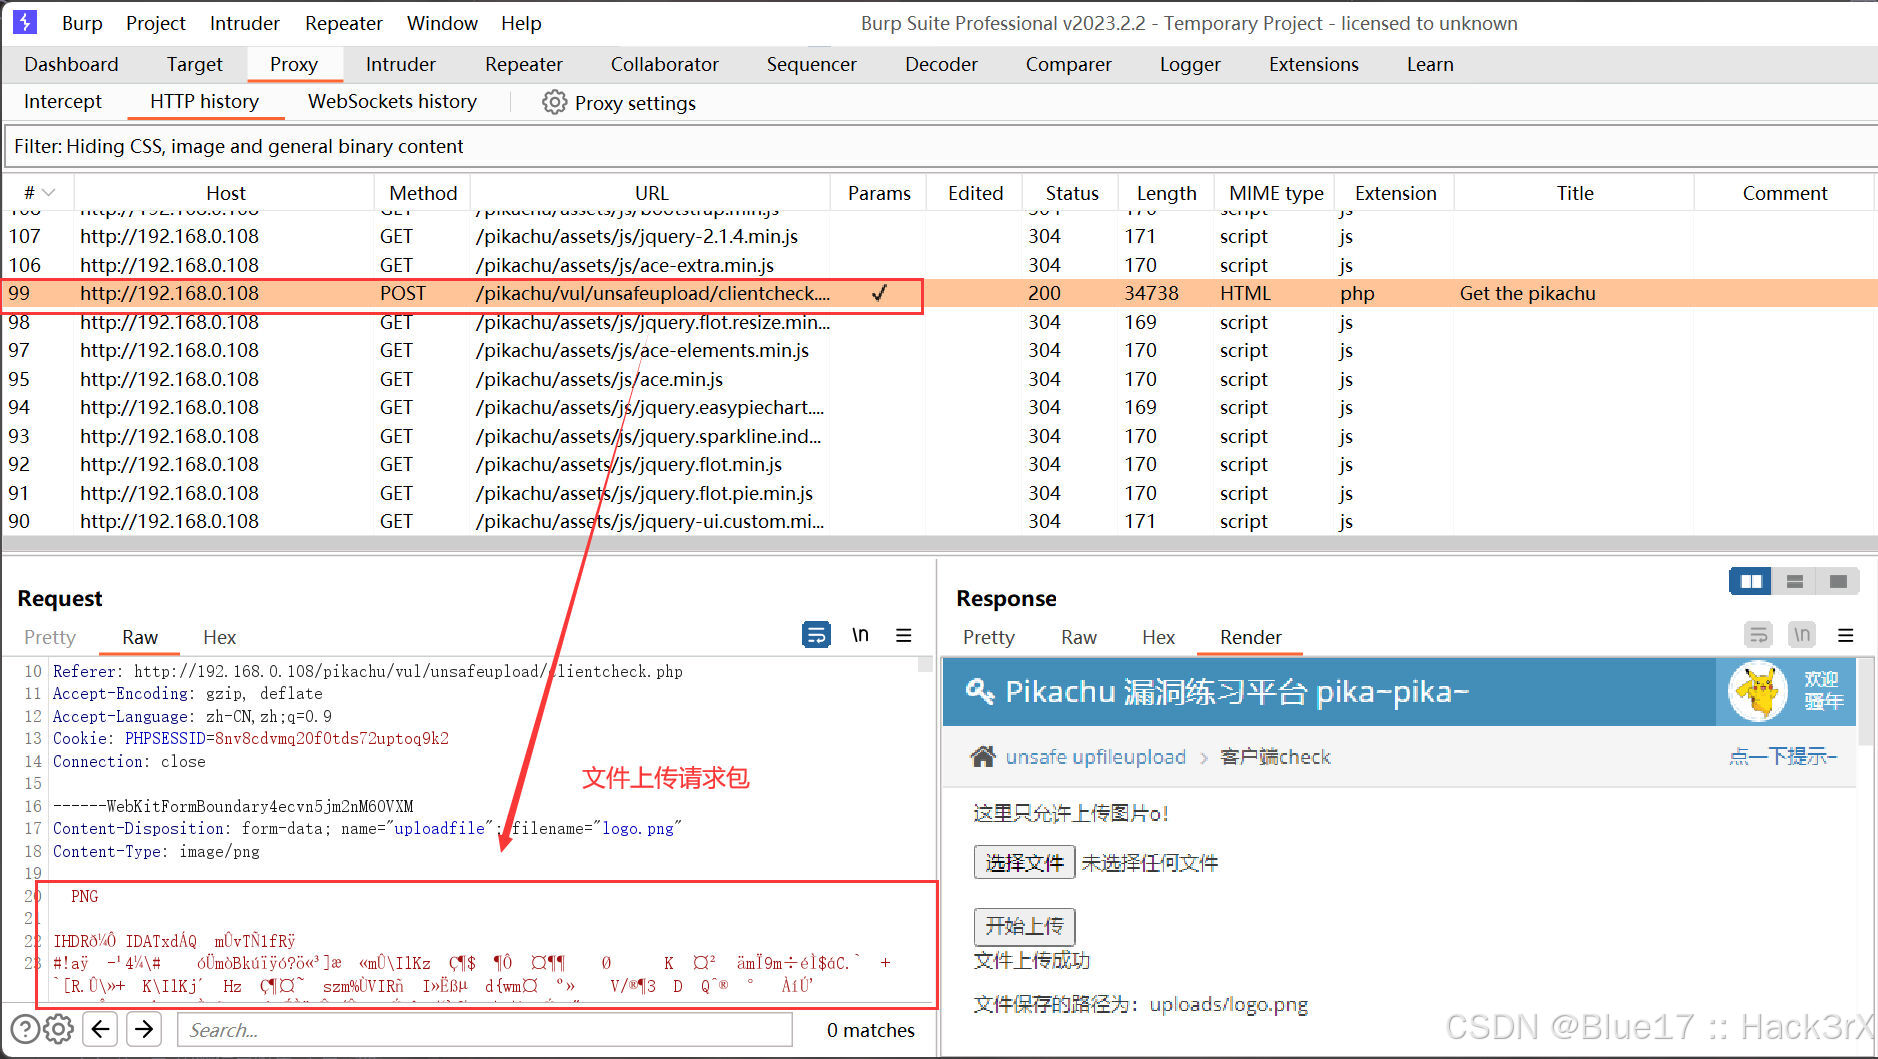
Task: Switch Response view to Raw
Action: click(1078, 637)
